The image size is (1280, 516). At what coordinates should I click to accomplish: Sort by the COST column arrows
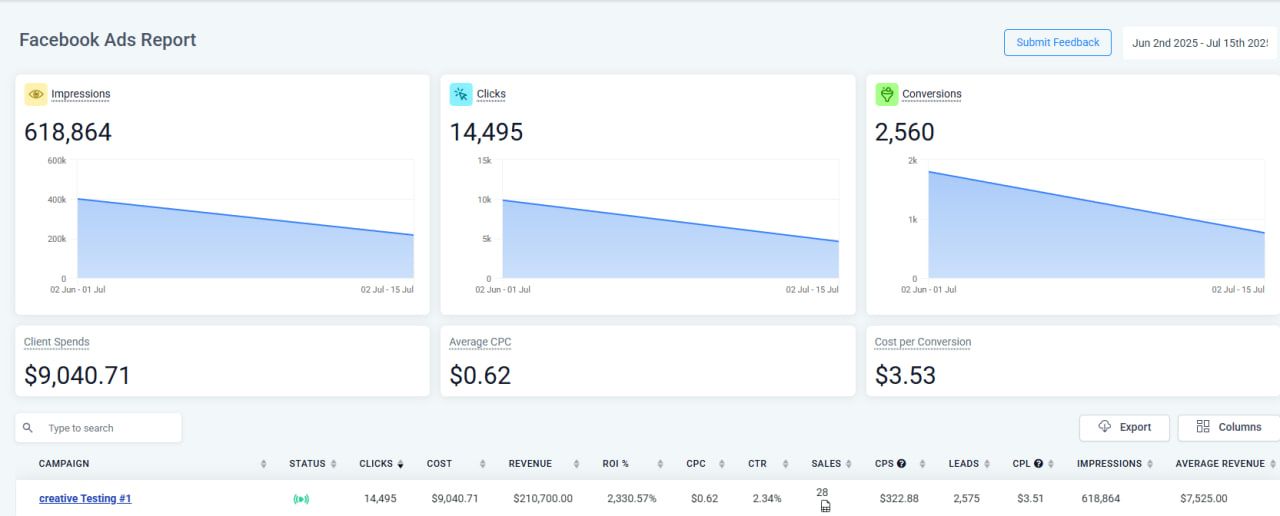[483, 464]
